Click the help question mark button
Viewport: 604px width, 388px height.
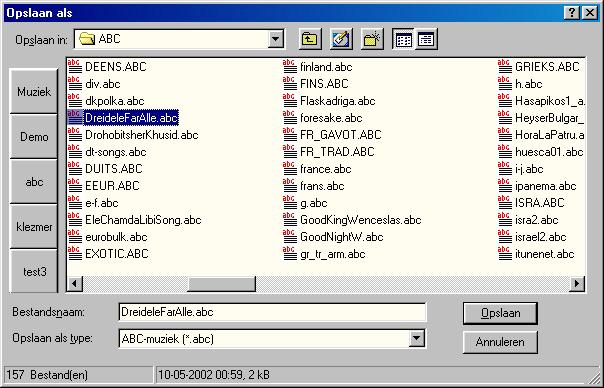pyautogui.click(x=572, y=13)
